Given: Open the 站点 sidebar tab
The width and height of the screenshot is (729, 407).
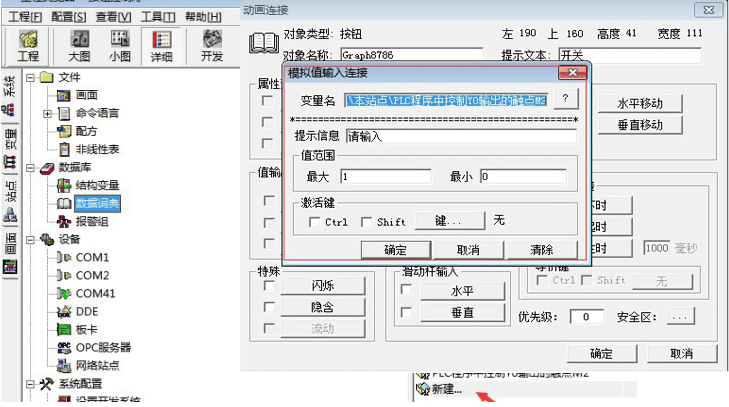Looking at the screenshot, I should click(x=9, y=201).
